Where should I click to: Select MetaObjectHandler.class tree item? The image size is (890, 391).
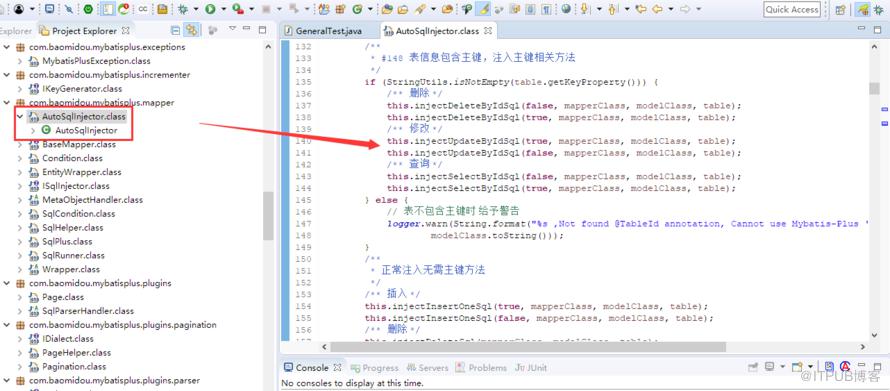(93, 200)
